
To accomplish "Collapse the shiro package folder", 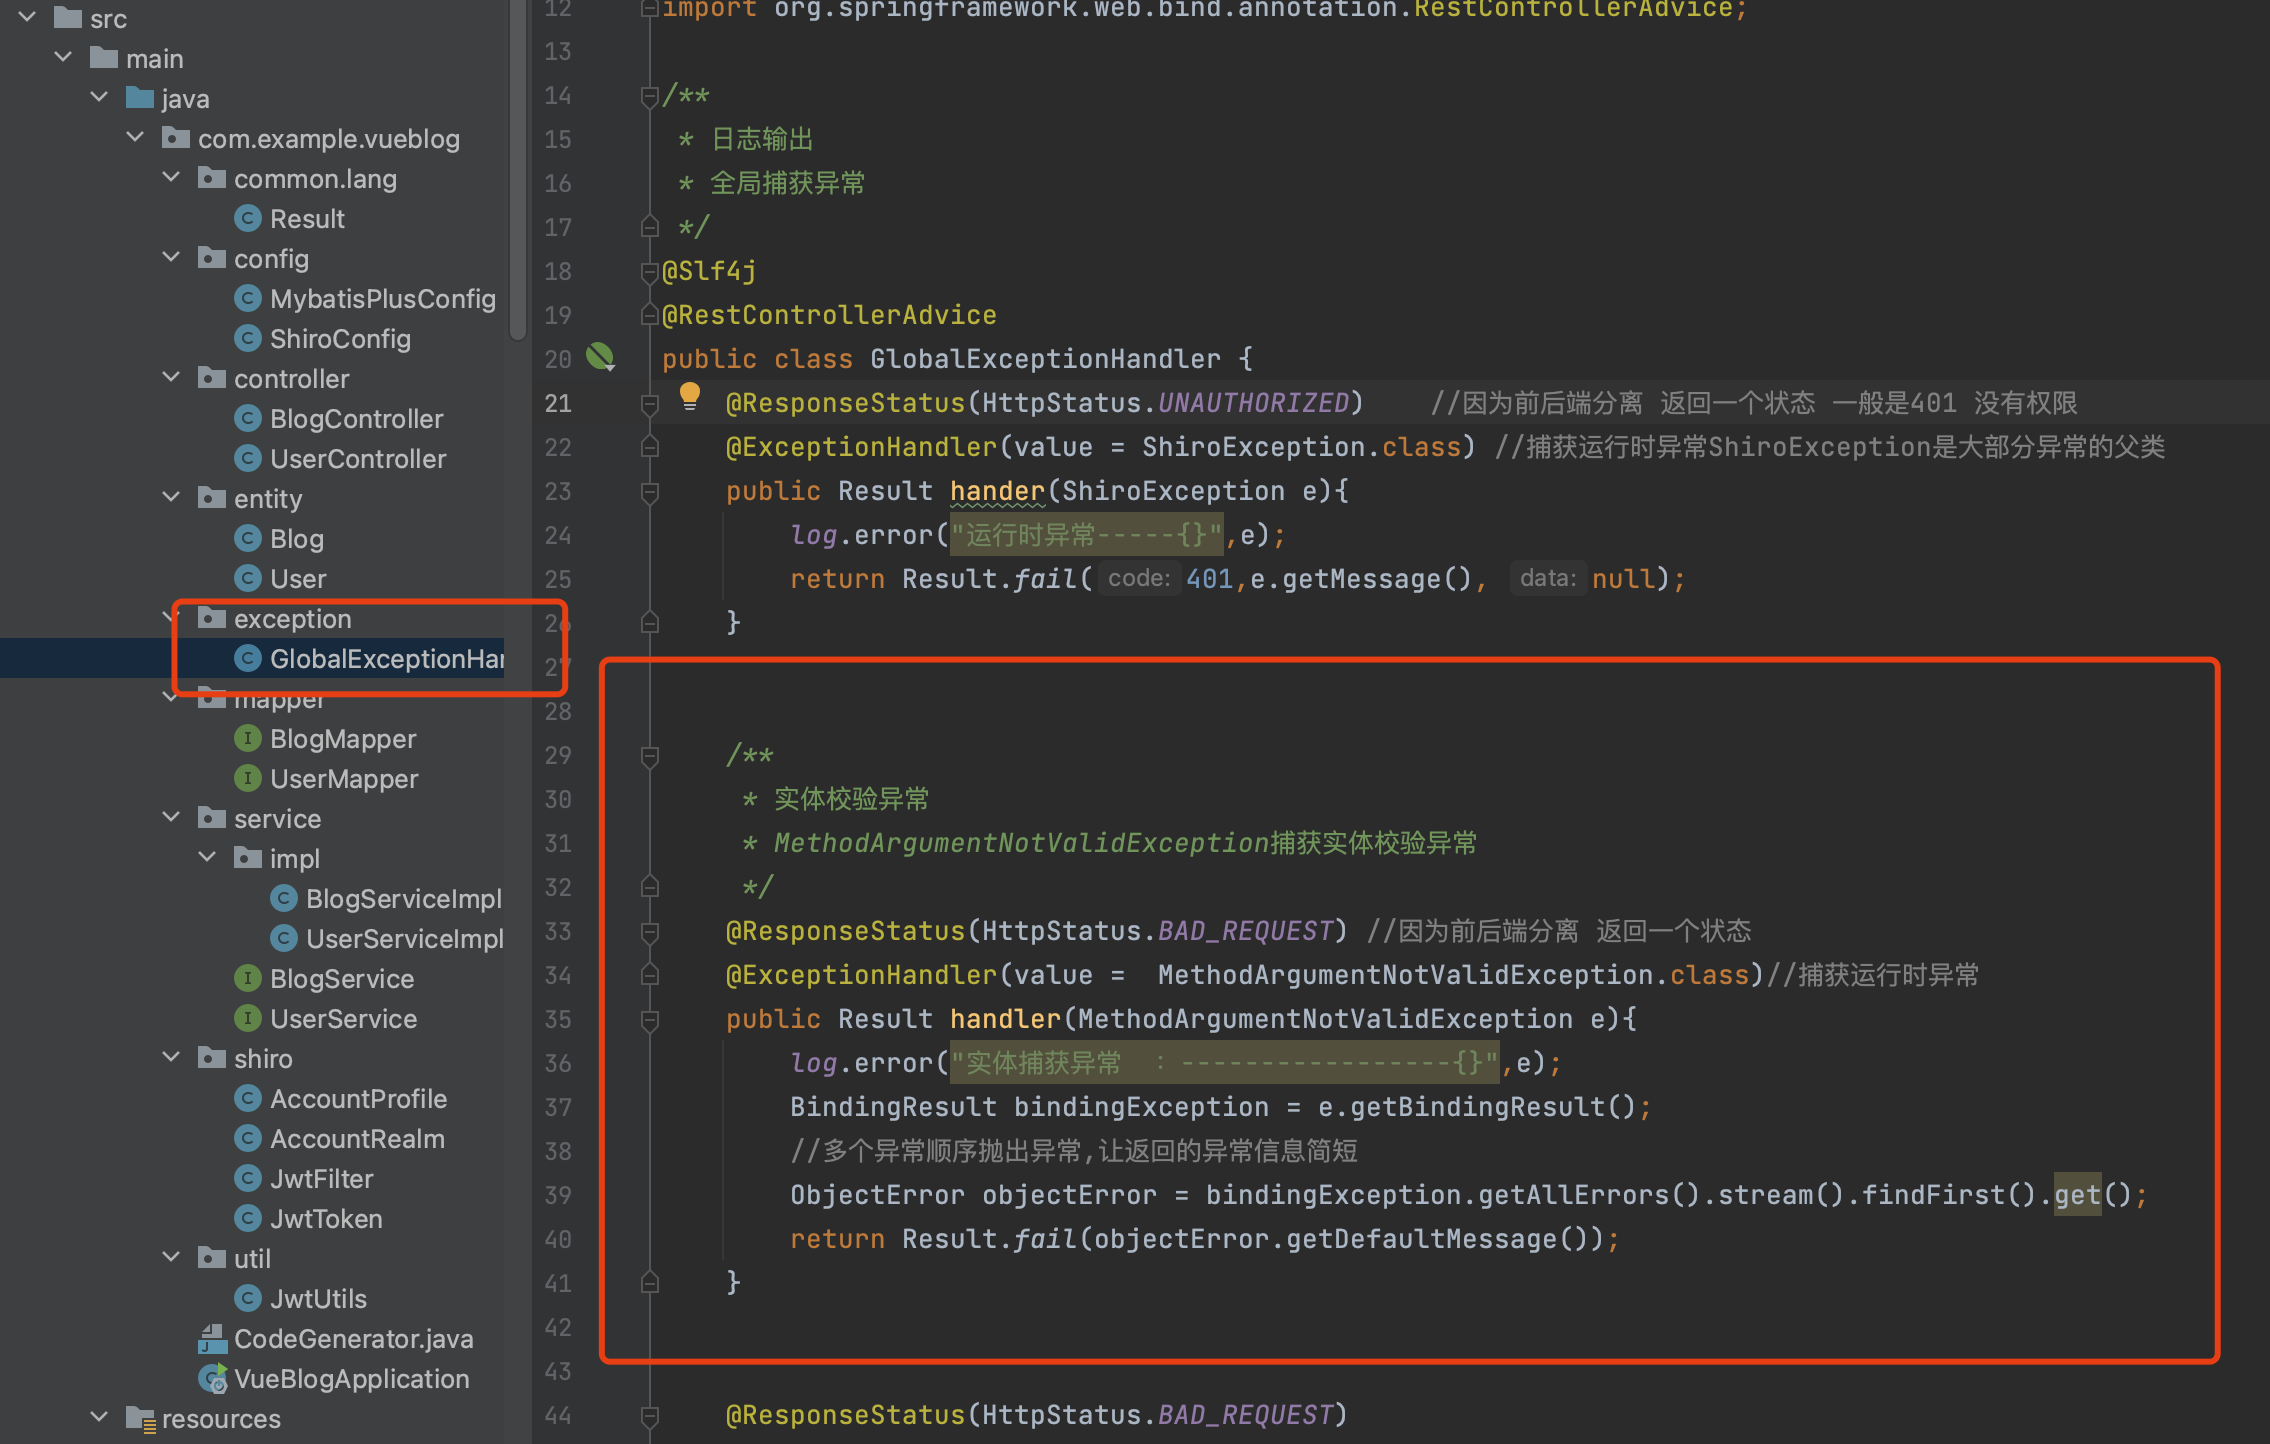I will coord(172,1058).
